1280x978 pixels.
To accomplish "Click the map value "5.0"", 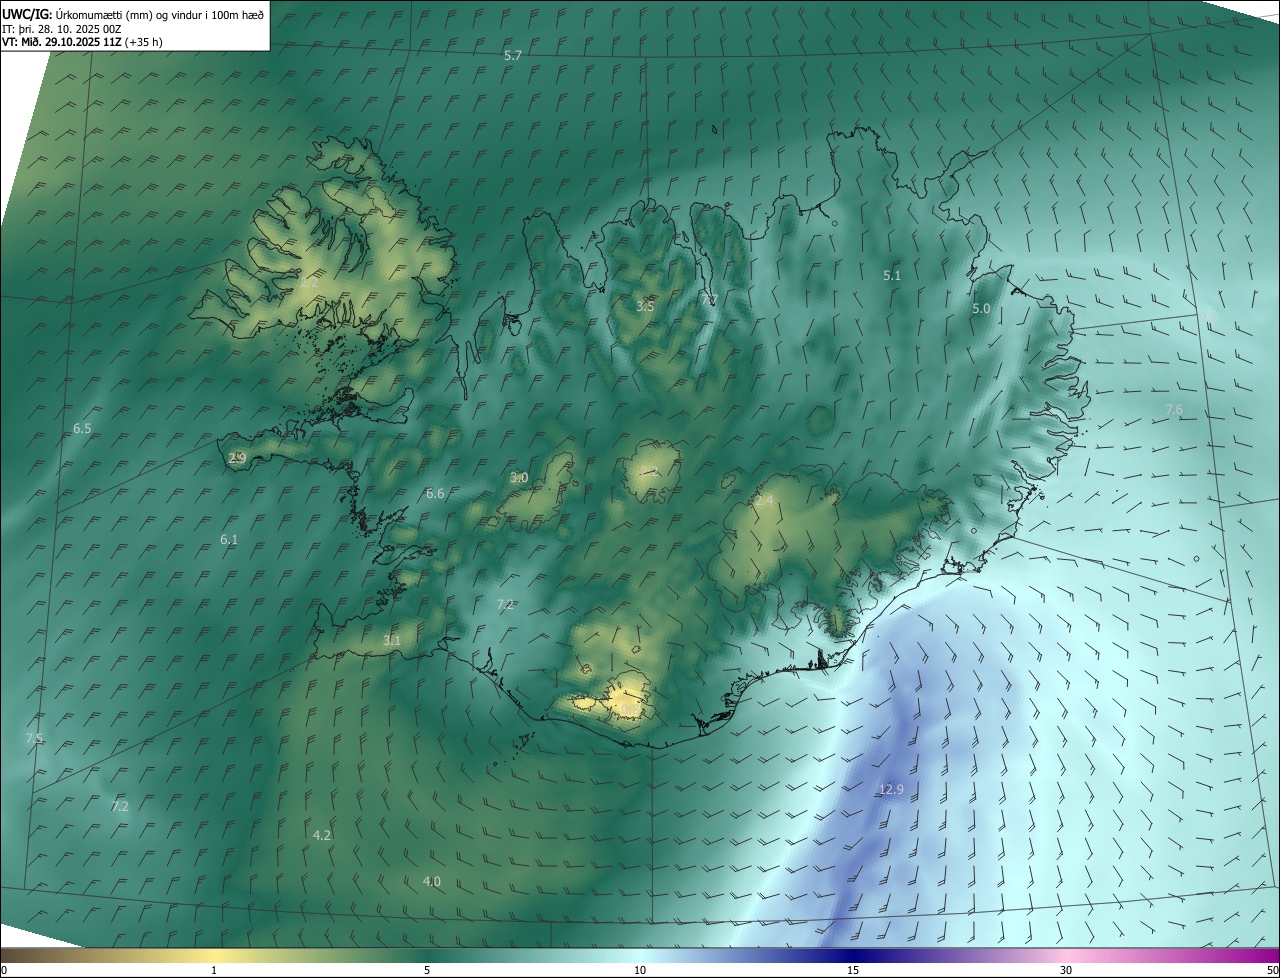I will (x=981, y=309).
